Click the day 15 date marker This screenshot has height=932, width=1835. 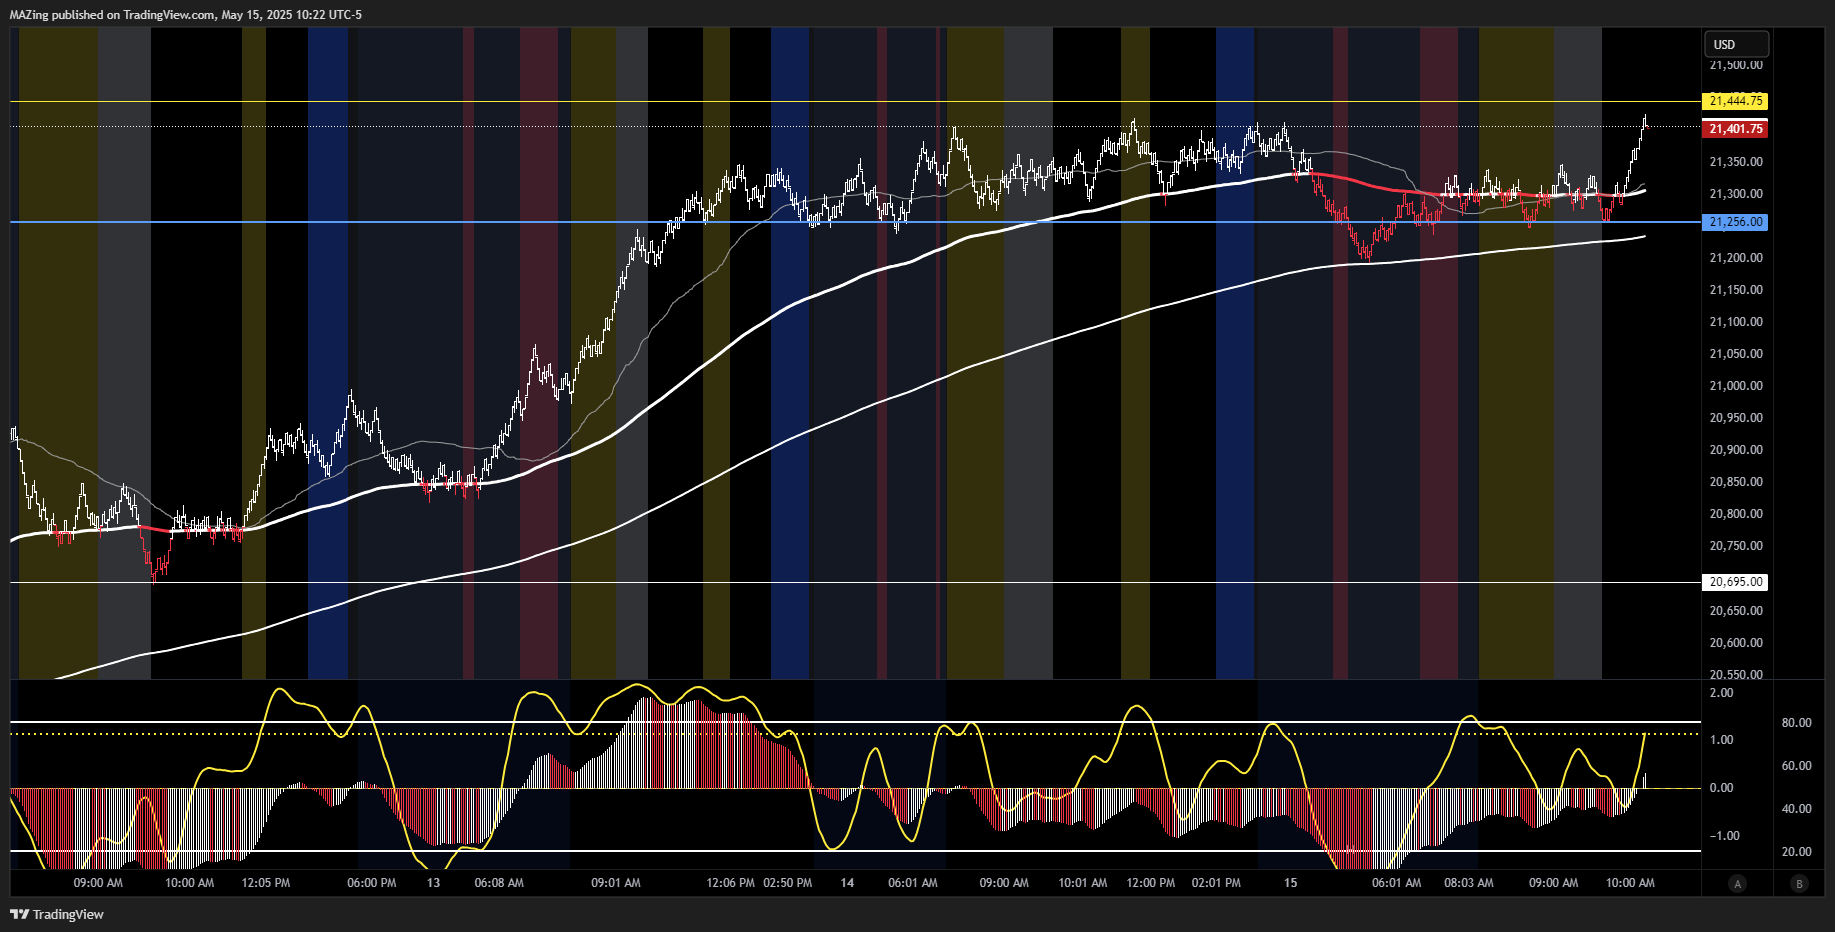[1291, 883]
